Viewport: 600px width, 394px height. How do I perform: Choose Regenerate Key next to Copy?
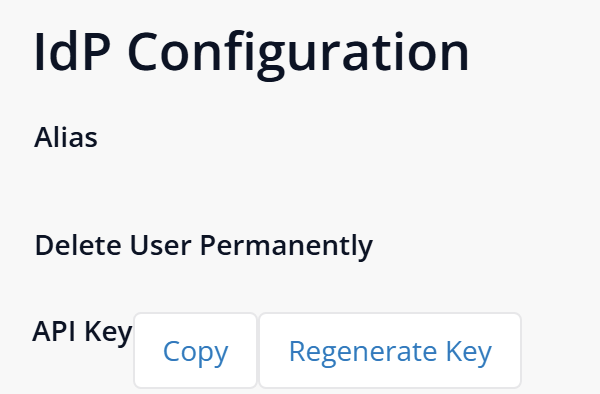(390, 350)
